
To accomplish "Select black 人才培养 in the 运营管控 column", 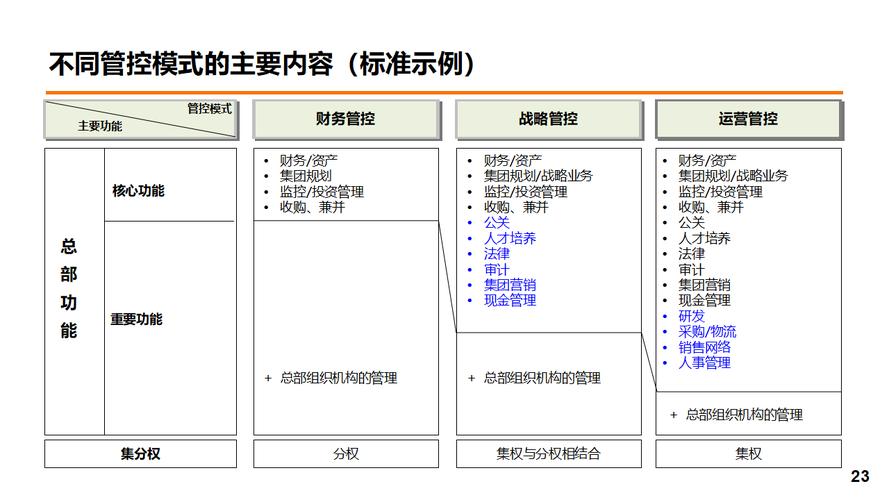I will coord(704,238).
